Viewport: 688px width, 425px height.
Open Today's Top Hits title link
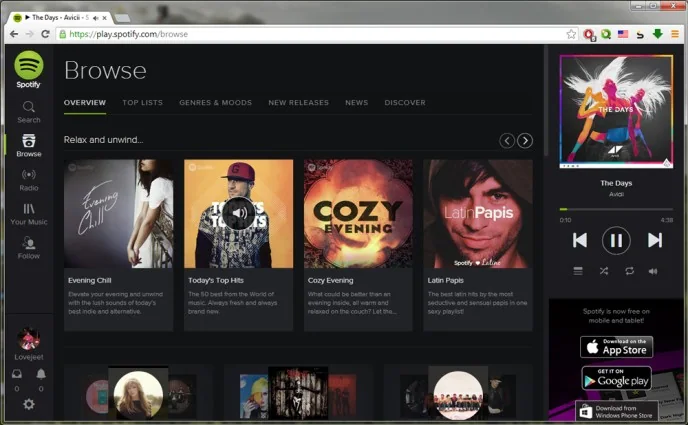(216, 280)
